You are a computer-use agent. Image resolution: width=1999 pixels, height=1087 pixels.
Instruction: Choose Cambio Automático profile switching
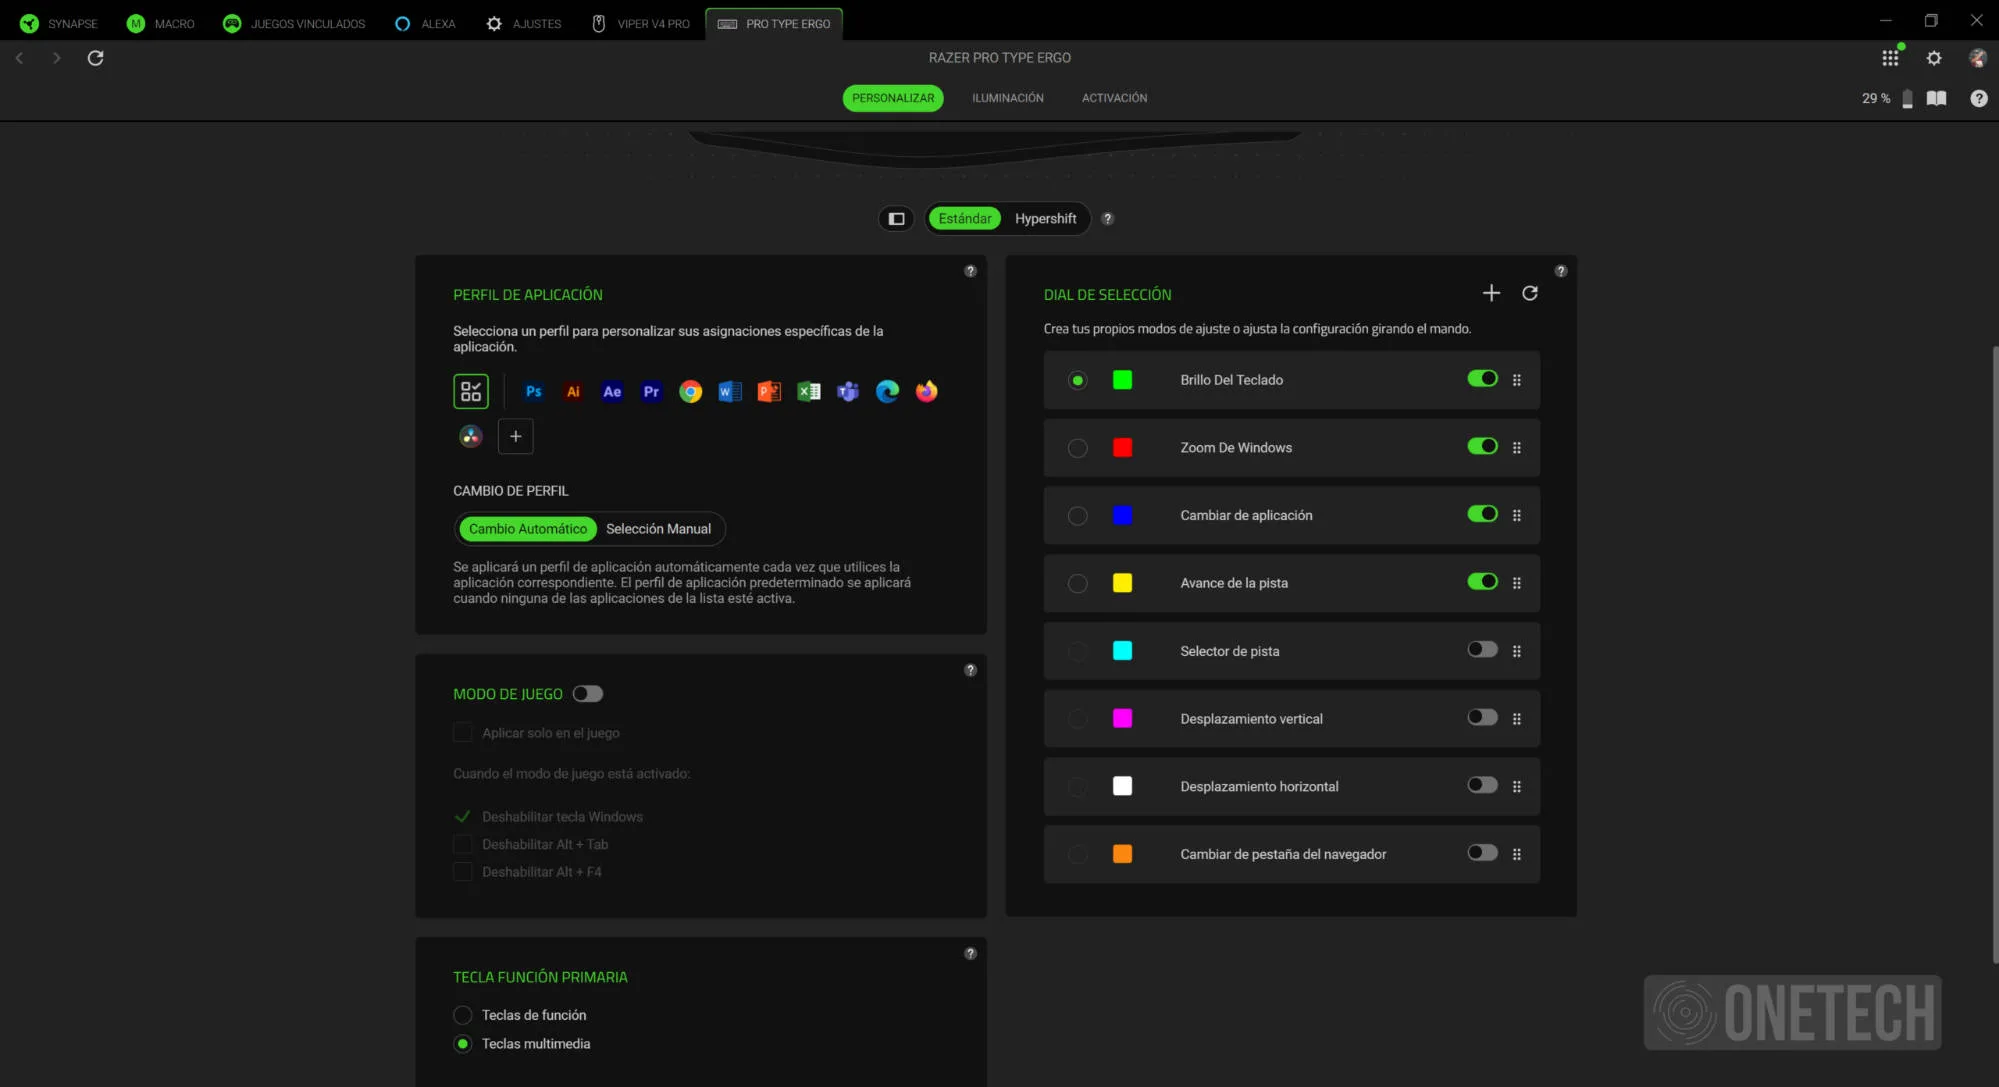pyautogui.click(x=528, y=529)
